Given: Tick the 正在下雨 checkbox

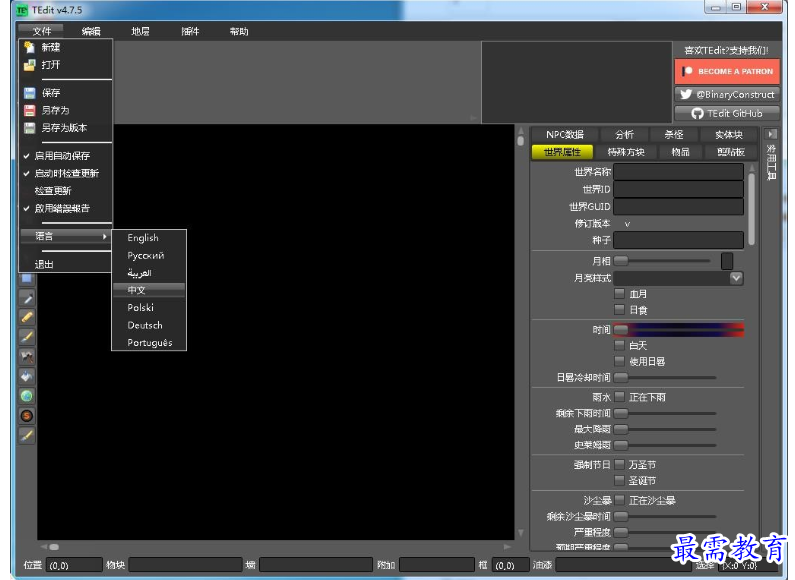Looking at the screenshot, I should [619, 397].
